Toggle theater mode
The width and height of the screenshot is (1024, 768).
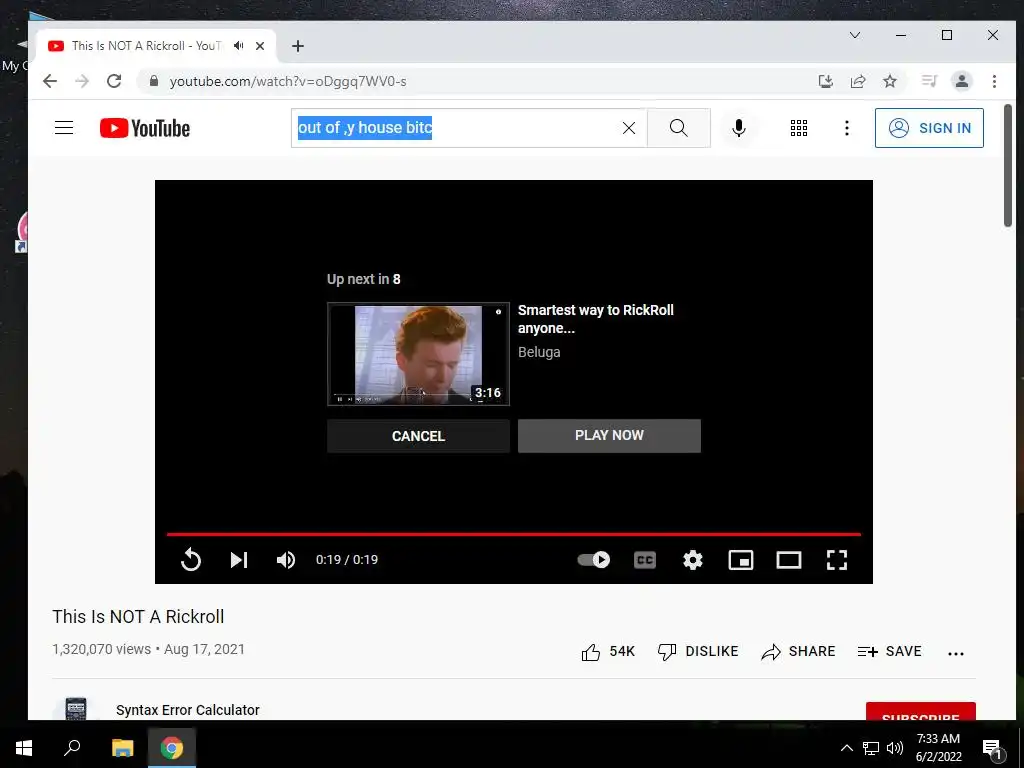[789, 560]
